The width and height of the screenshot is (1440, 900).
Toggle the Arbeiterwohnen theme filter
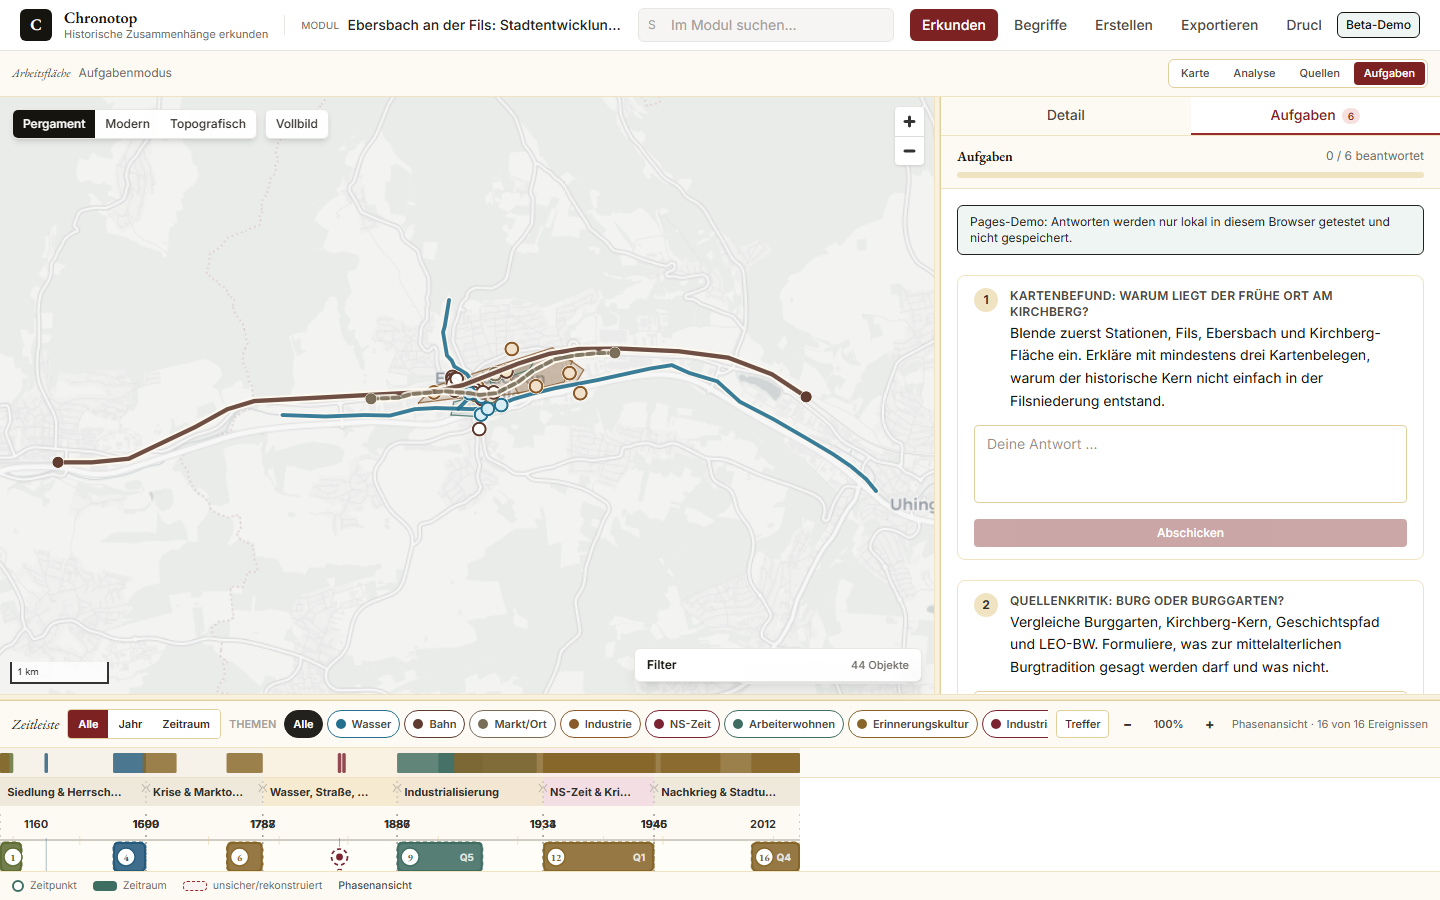(784, 724)
